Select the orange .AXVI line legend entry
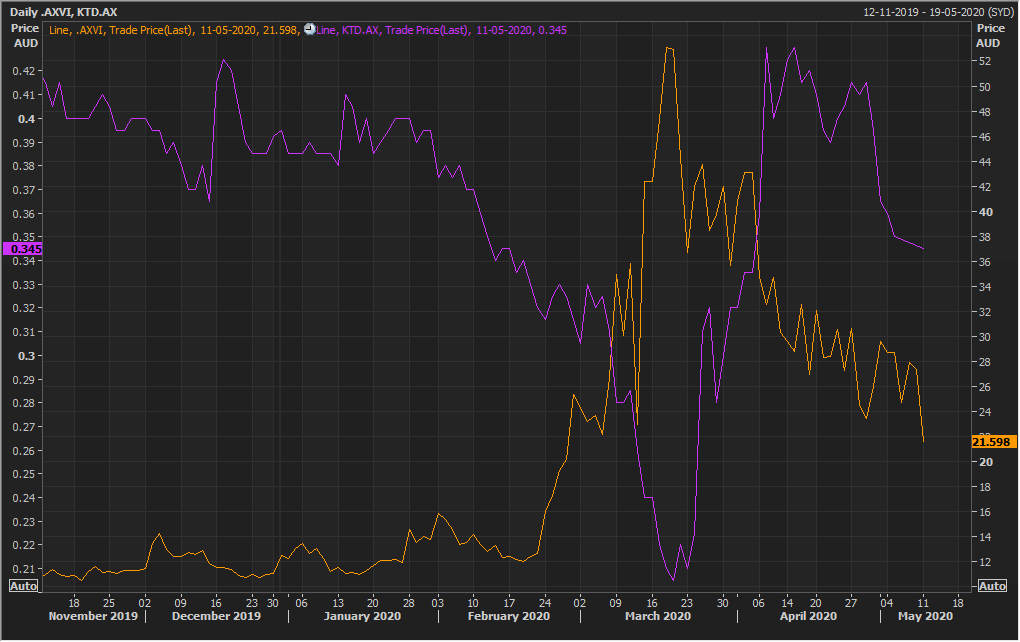 coord(174,30)
